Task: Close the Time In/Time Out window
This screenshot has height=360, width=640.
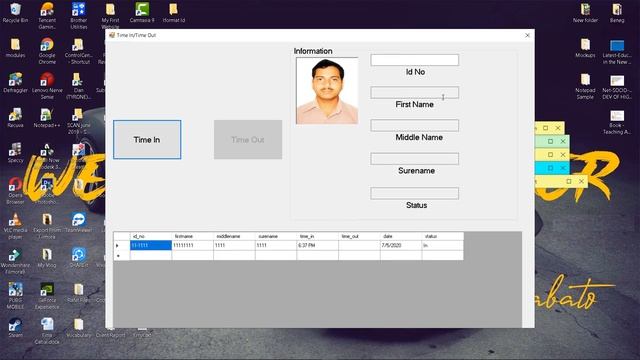Action: tap(527, 36)
